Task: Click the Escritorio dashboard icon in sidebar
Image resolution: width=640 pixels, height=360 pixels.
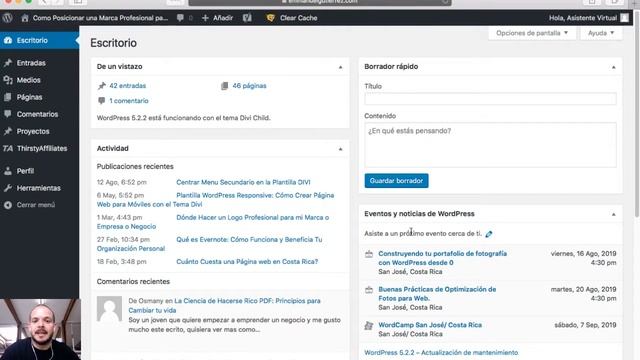Action: [8, 40]
